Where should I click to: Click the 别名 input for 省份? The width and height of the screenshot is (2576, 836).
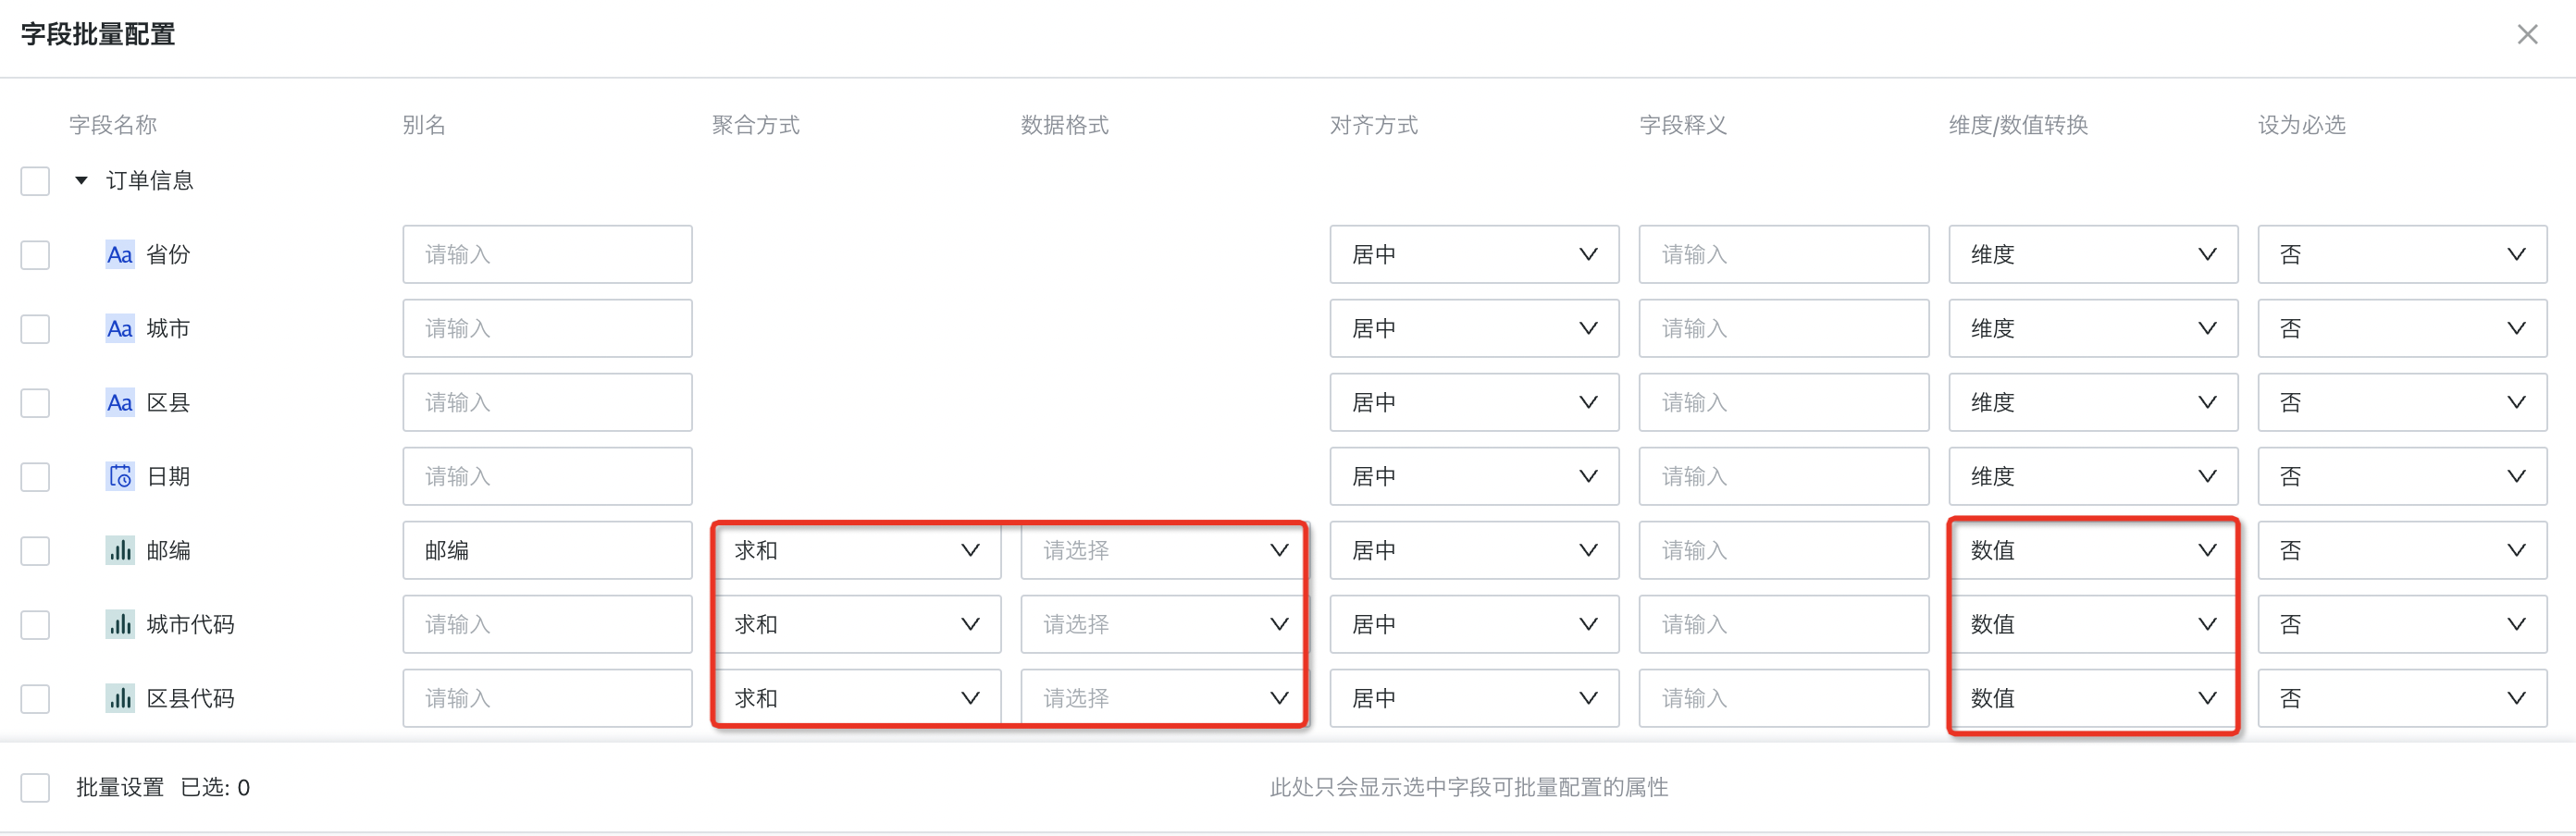[547, 254]
